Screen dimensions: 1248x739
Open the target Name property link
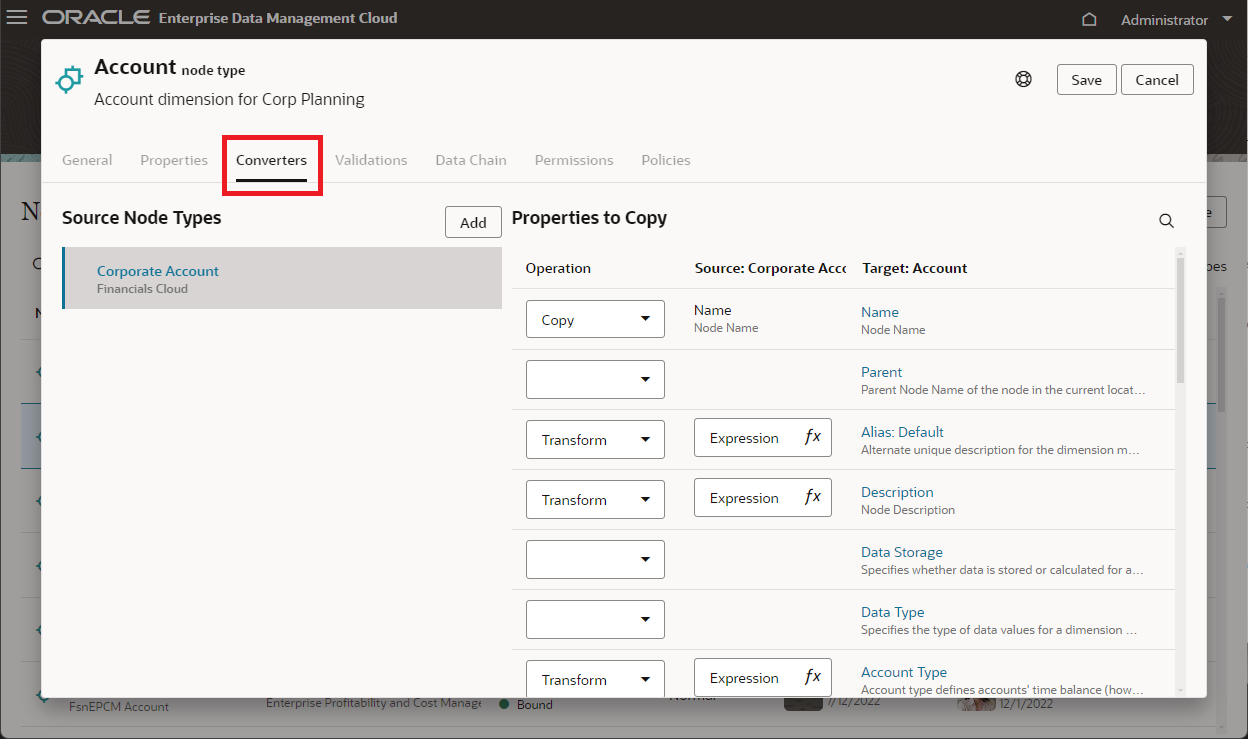pyautogui.click(x=880, y=312)
